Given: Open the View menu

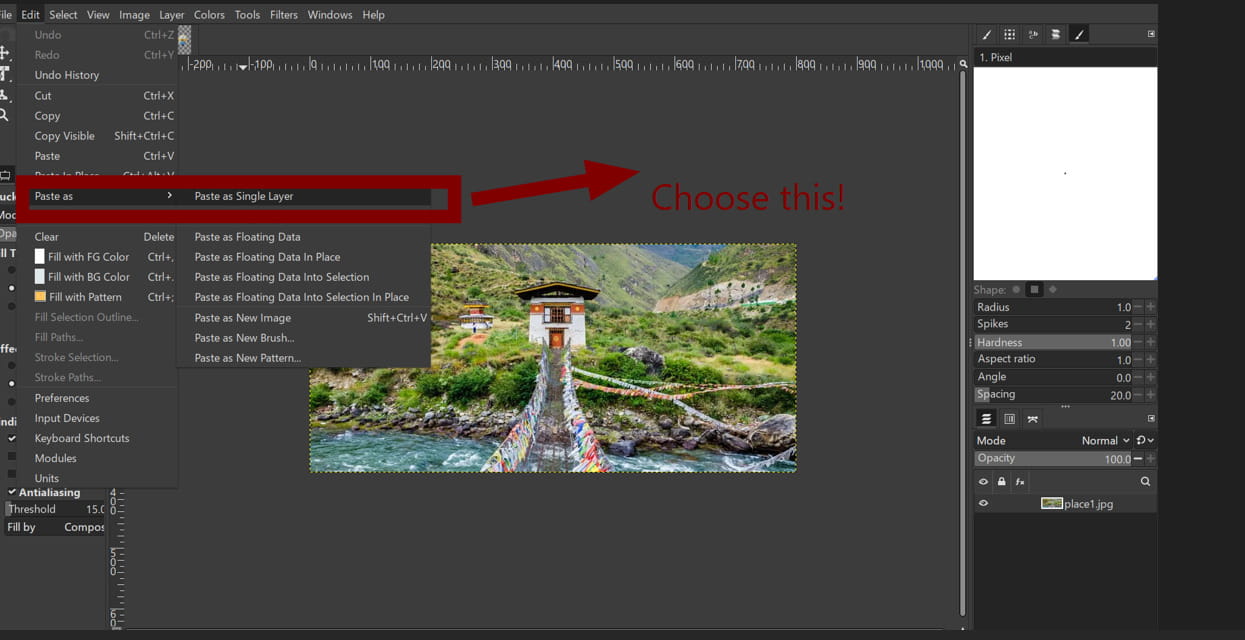Looking at the screenshot, I should [x=98, y=14].
